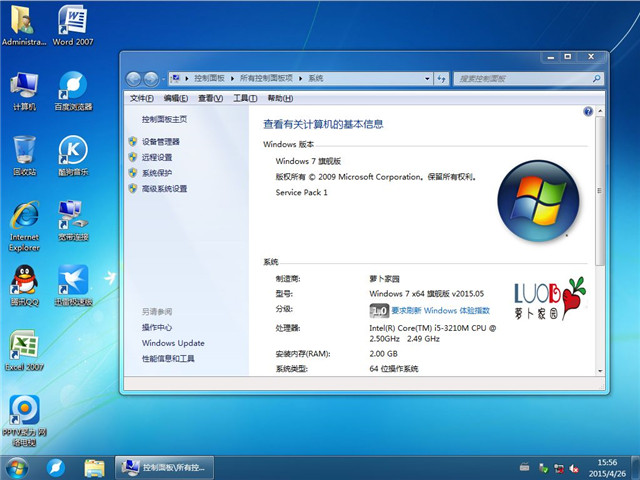640x480 pixels.
Task: Click the 1.0 experience index badge
Action: [379, 311]
